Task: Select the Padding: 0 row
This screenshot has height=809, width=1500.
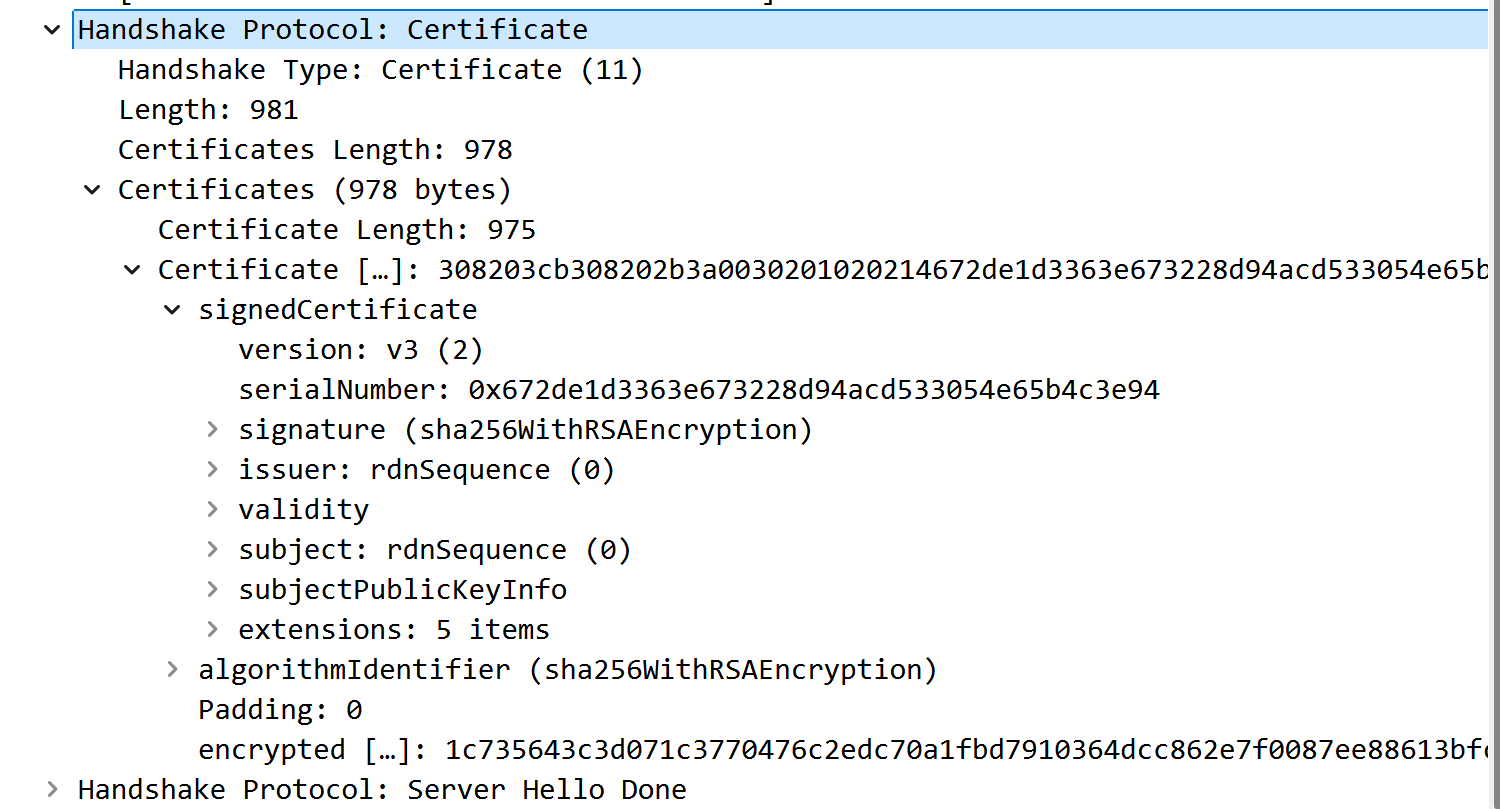Action: (x=280, y=710)
